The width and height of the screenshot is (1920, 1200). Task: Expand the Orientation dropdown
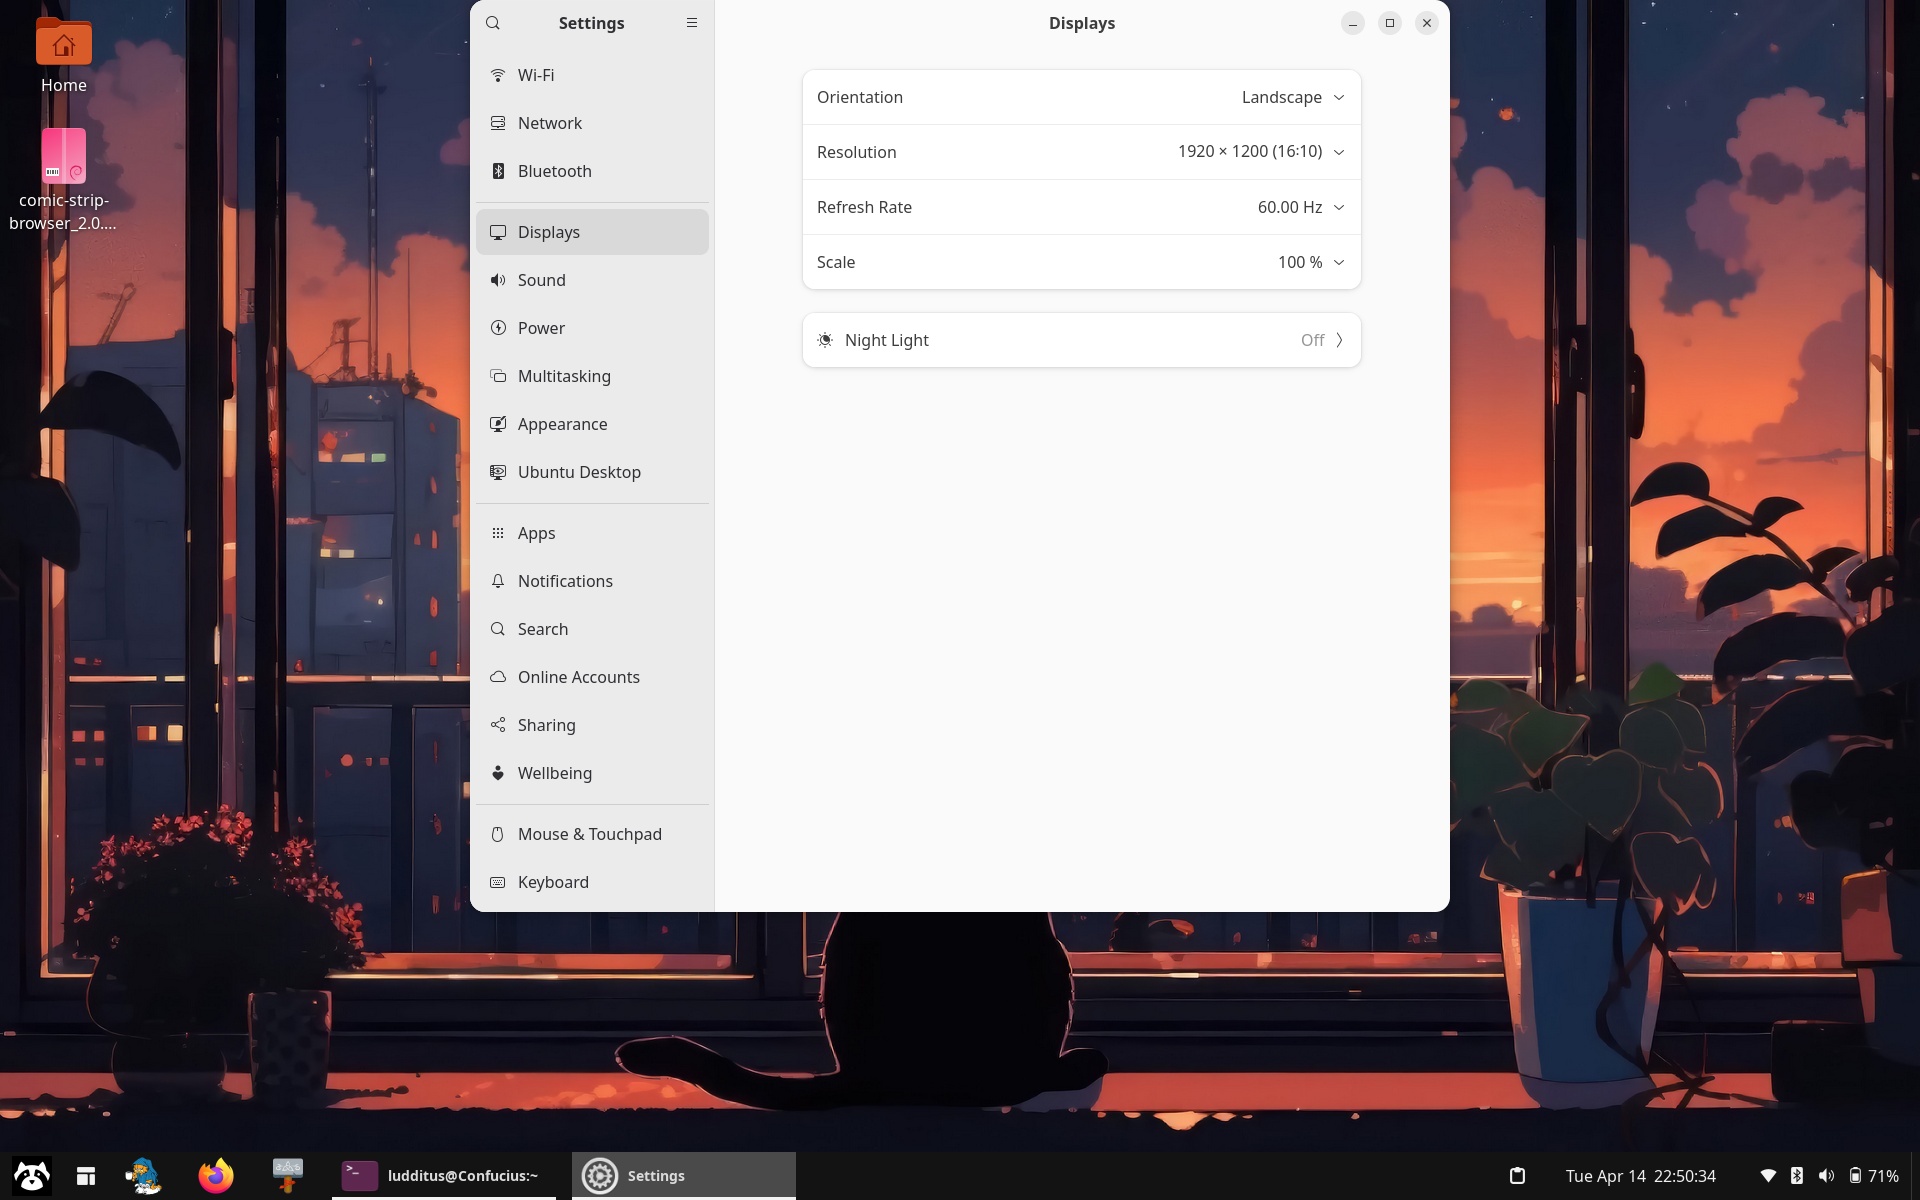pos(1292,97)
